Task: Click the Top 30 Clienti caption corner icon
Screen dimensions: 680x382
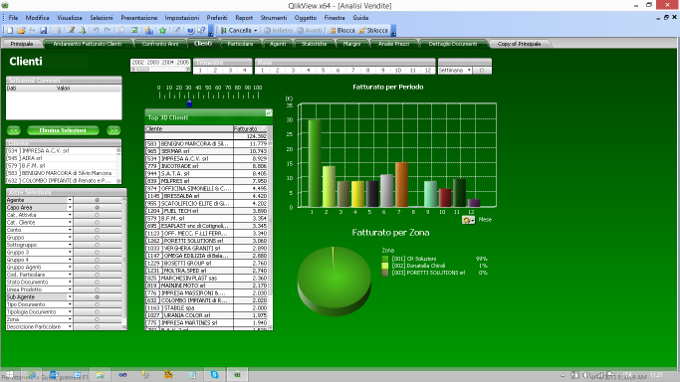Action: point(269,113)
